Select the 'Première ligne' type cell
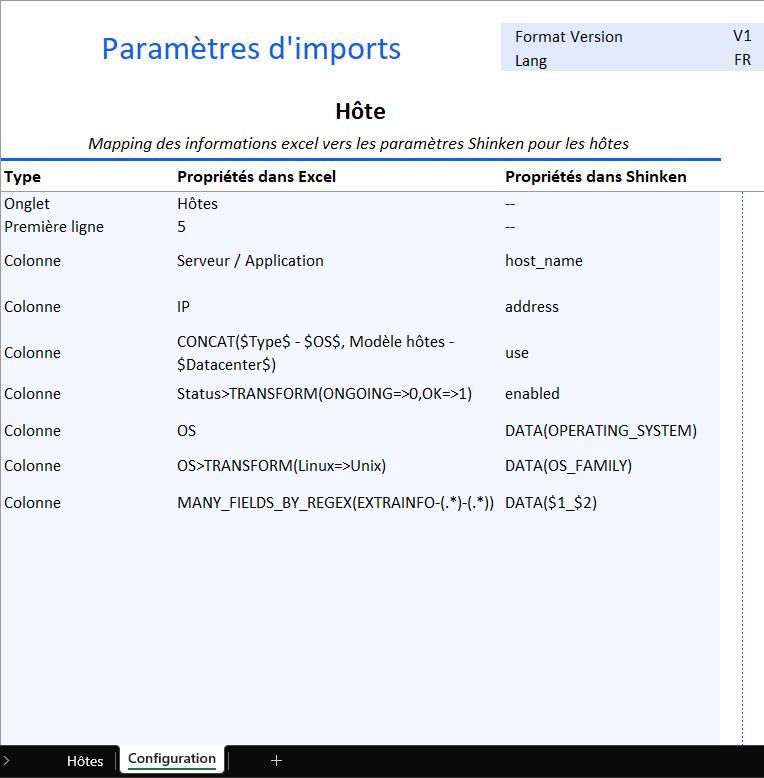Viewport: 764px width, 778px height. (x=54, y=227)
